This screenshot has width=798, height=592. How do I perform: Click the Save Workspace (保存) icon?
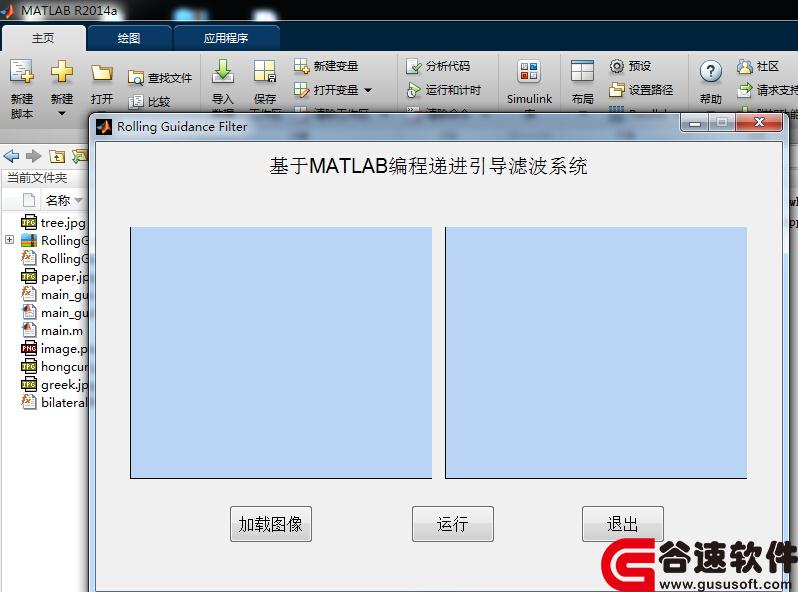265,71
